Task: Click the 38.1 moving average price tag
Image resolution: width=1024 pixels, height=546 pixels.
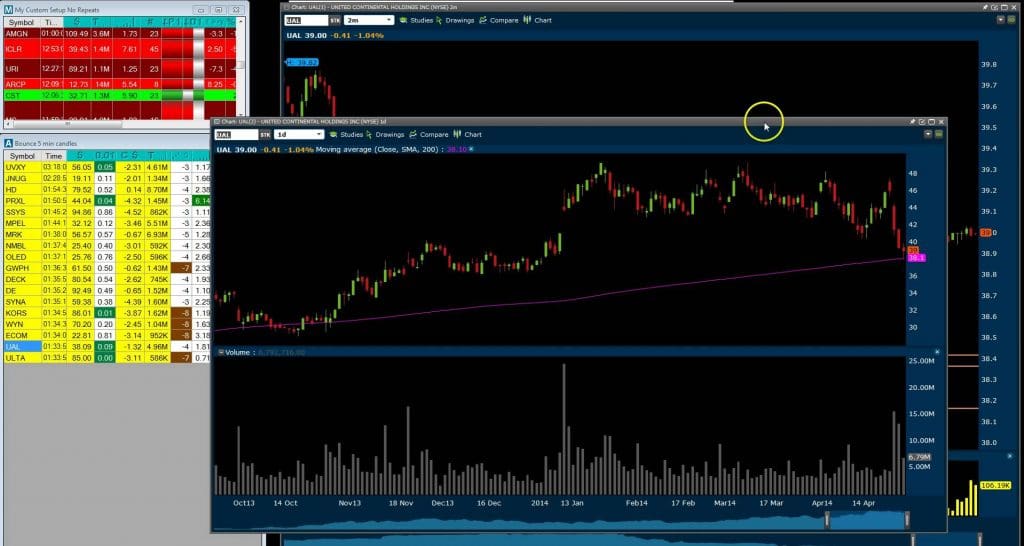Action: (916, 258)
